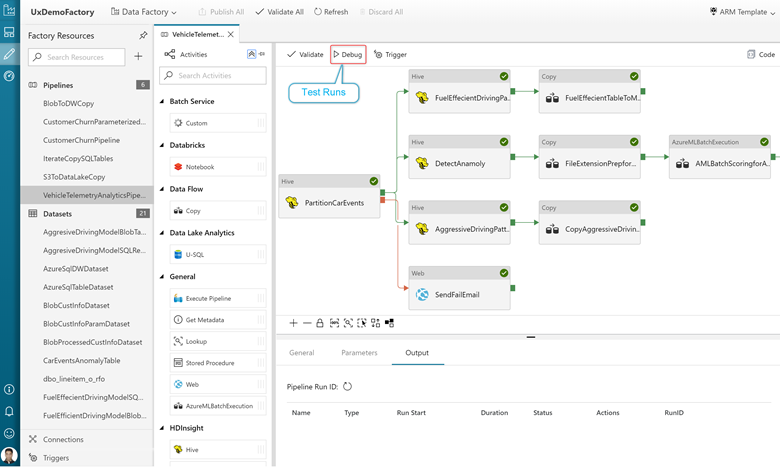The height and width of the screenshot is (467, 780).
Task: Switch to the Output tab
Action: coord(417,353)
